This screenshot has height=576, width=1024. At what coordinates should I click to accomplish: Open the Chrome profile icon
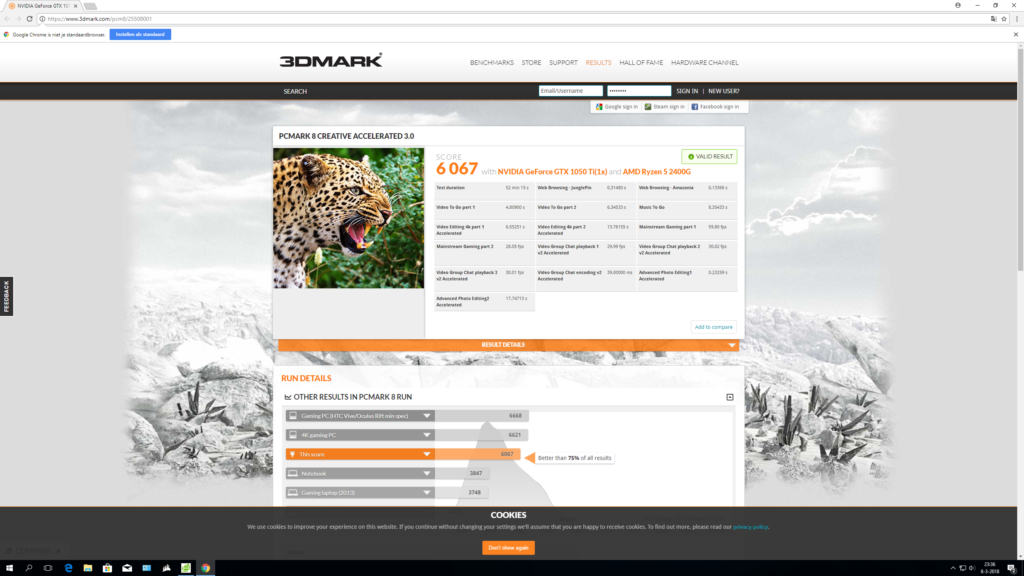(958, 5)
